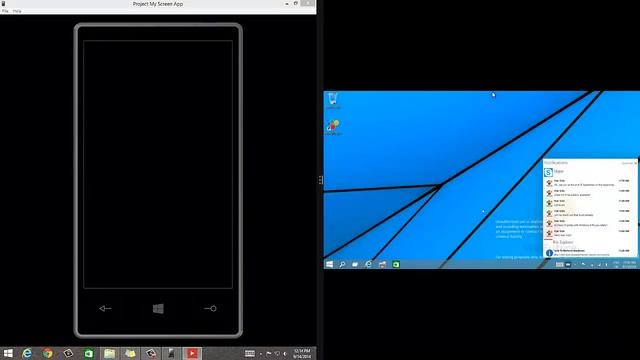Open File Explorer from the left gray taskbar
This screenshot has height=360, width=640.
pyautogui.click(x=109, y=353)
